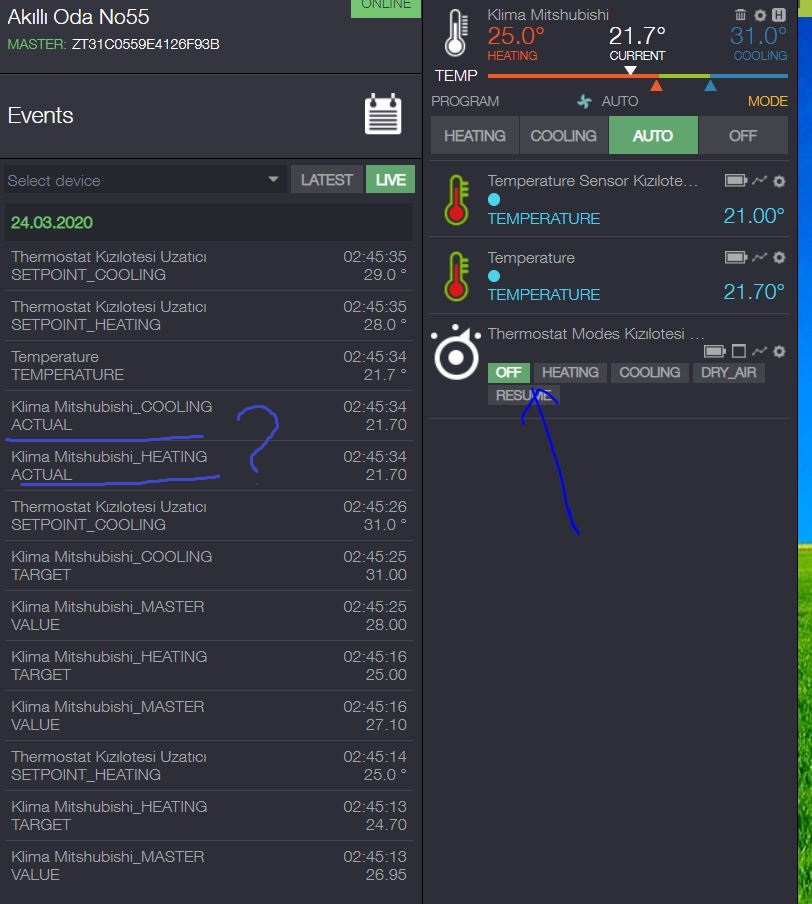Click the ONLINE status badge
Viewport: 812px width, 904px height.
coord(386,7)
